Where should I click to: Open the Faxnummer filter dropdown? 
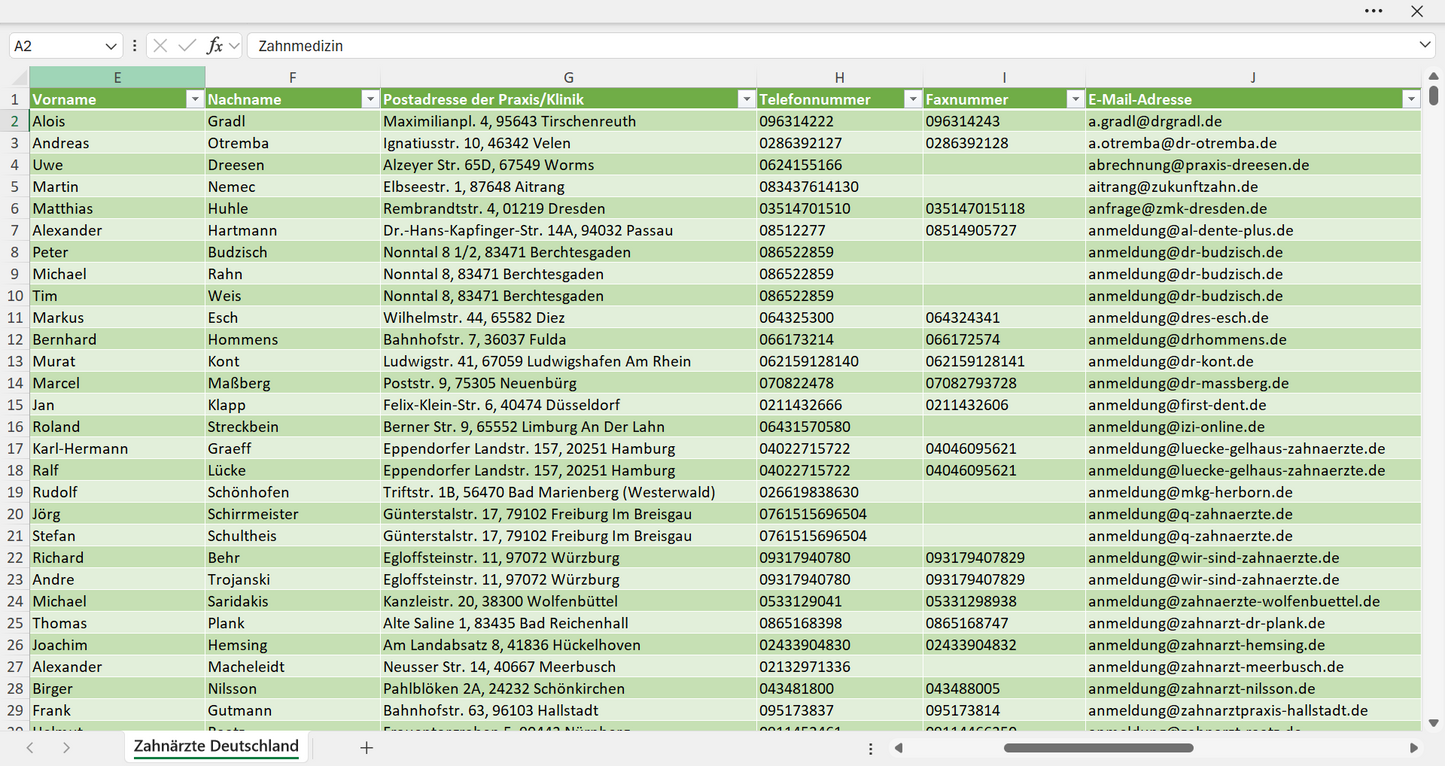pos(1075,99)
